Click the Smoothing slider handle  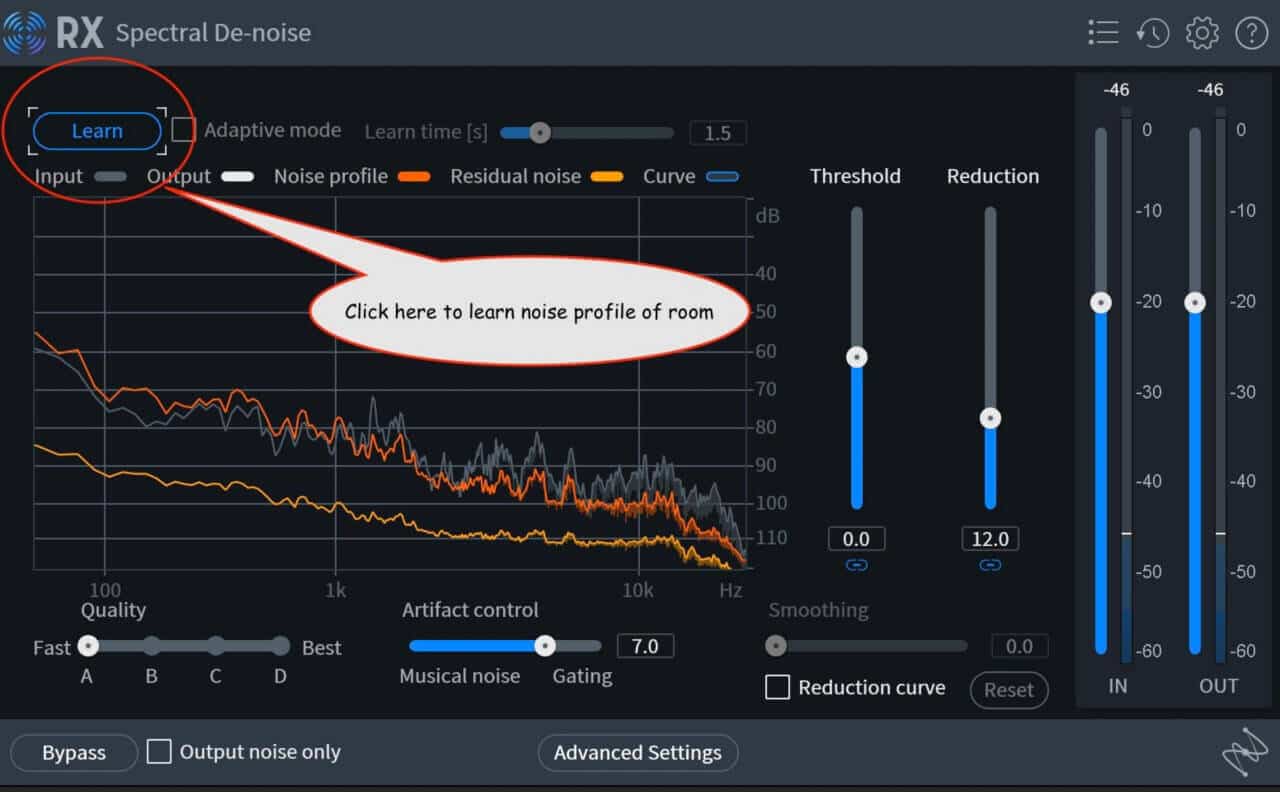coord(776,646)
